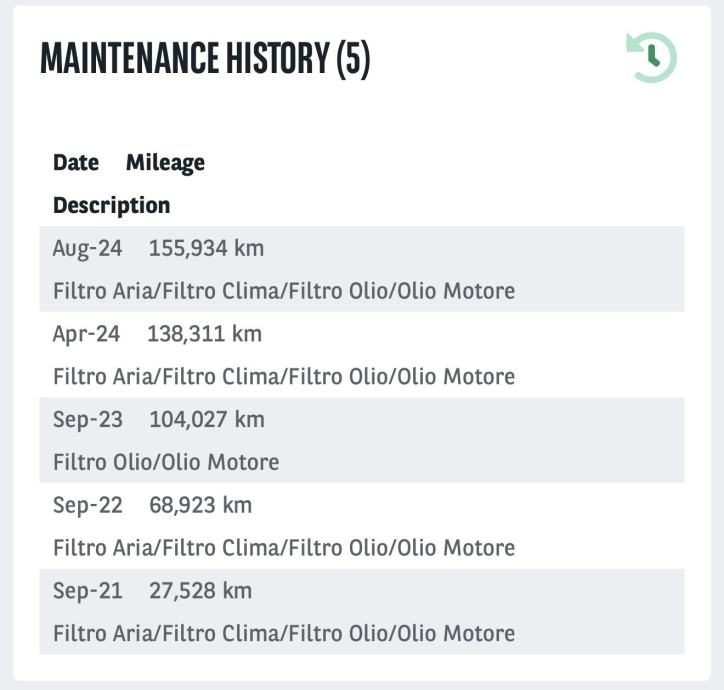This screenshot has height=690, width=724.
Task: Click the description under the Sep-22 entry
Action: pyautogui.click(x=284, y=548)
